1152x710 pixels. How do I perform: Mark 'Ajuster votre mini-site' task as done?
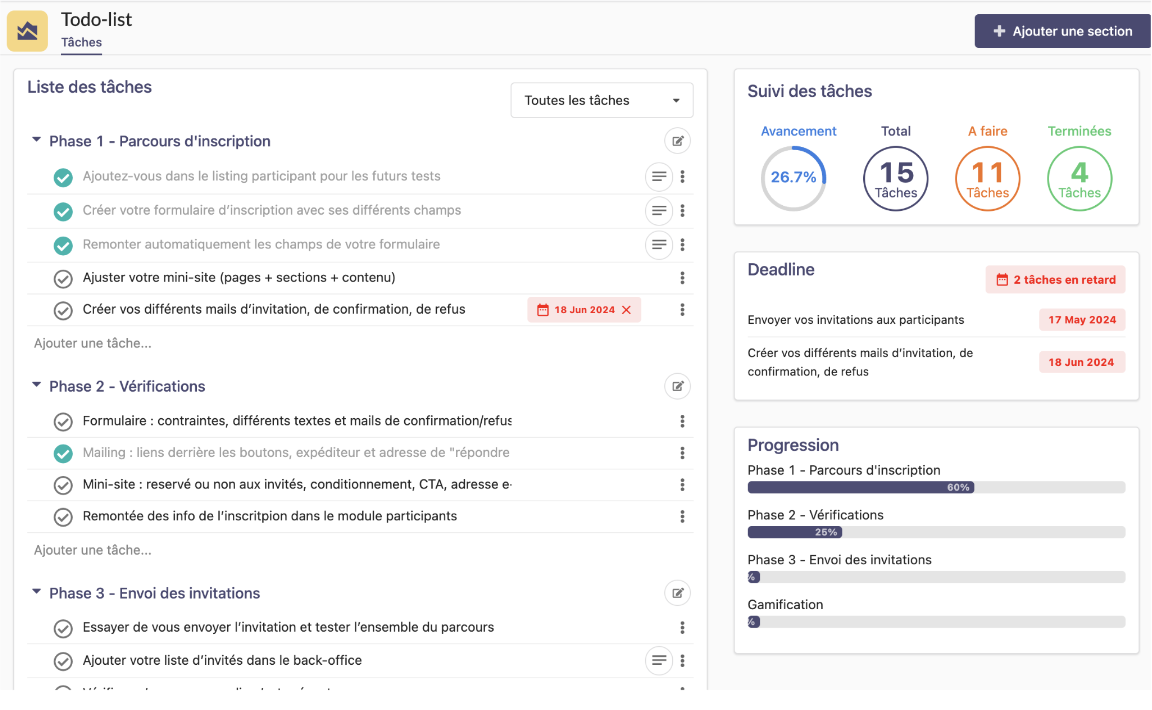tap(63, 278)
